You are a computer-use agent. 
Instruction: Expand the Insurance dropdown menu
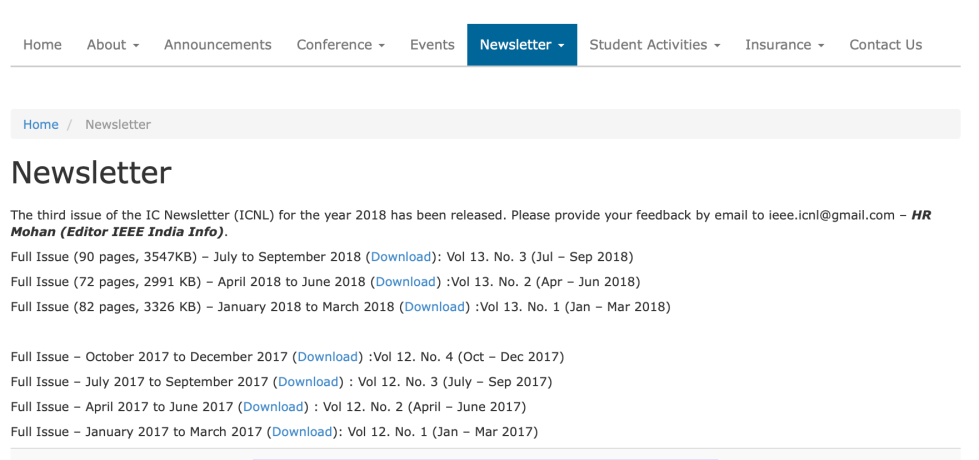784,45
